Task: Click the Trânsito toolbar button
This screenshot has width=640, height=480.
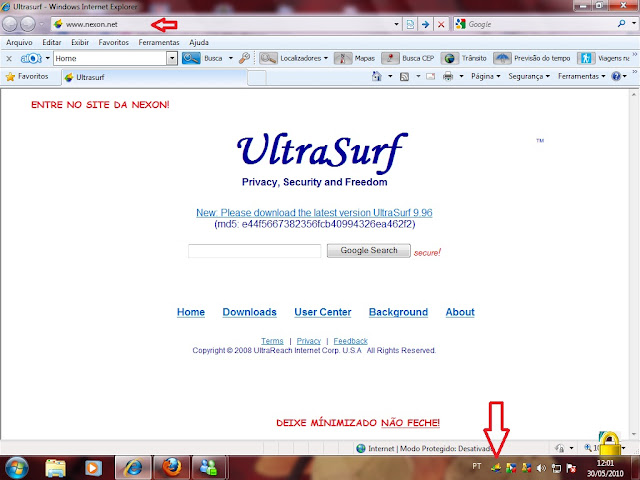Action: tap(464, 58)
